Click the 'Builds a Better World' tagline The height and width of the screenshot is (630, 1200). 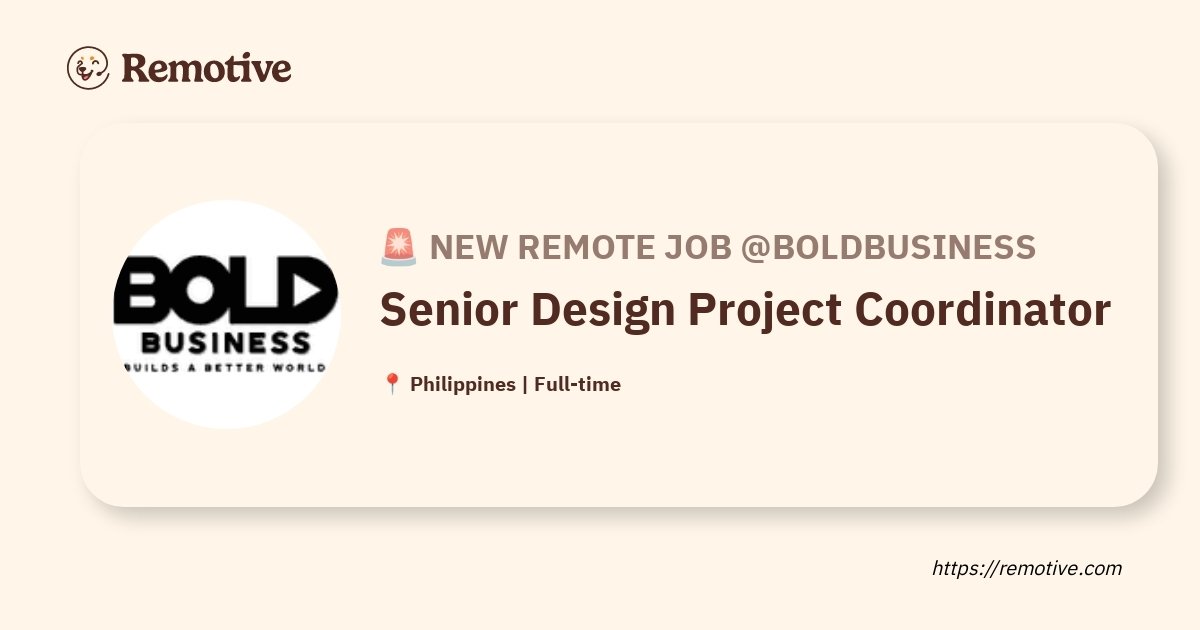click(226, 368)
